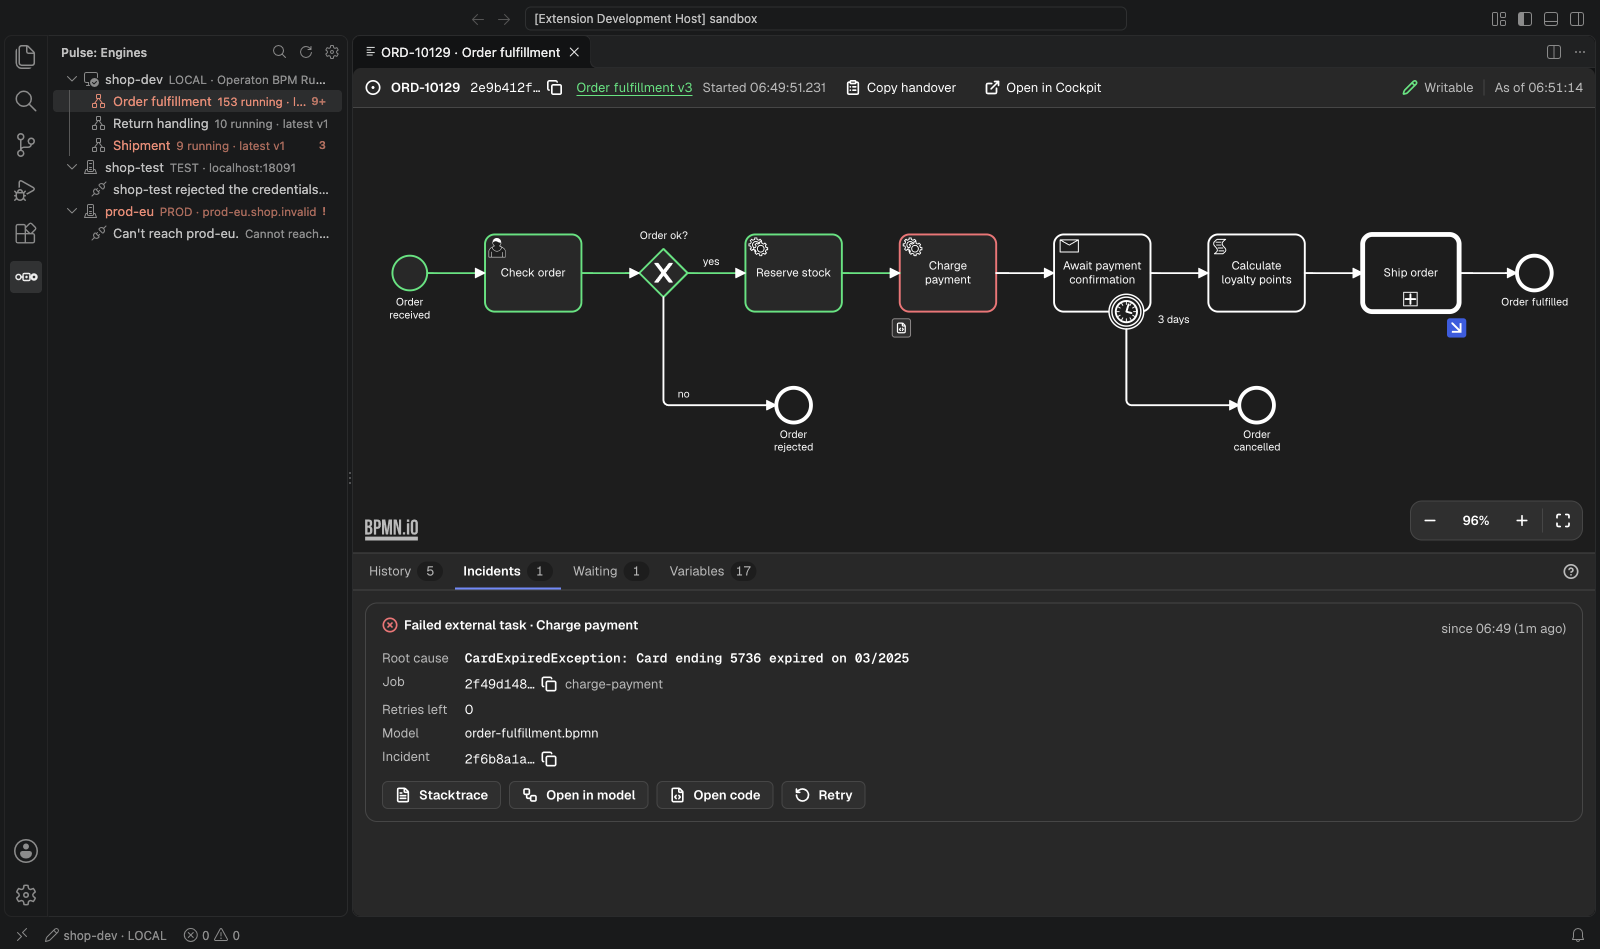Screen dimensions: 1600x949
Task: Customize layout from title bar
Action: 1499,19
